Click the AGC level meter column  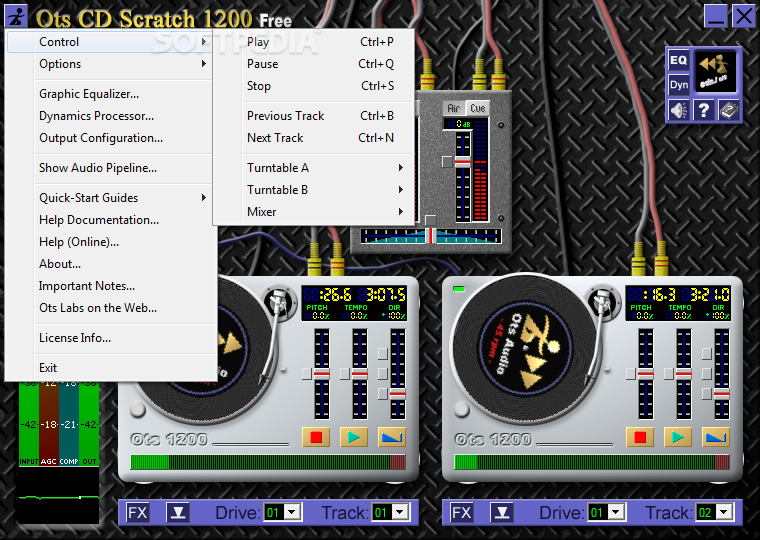[x=48, y=424]
